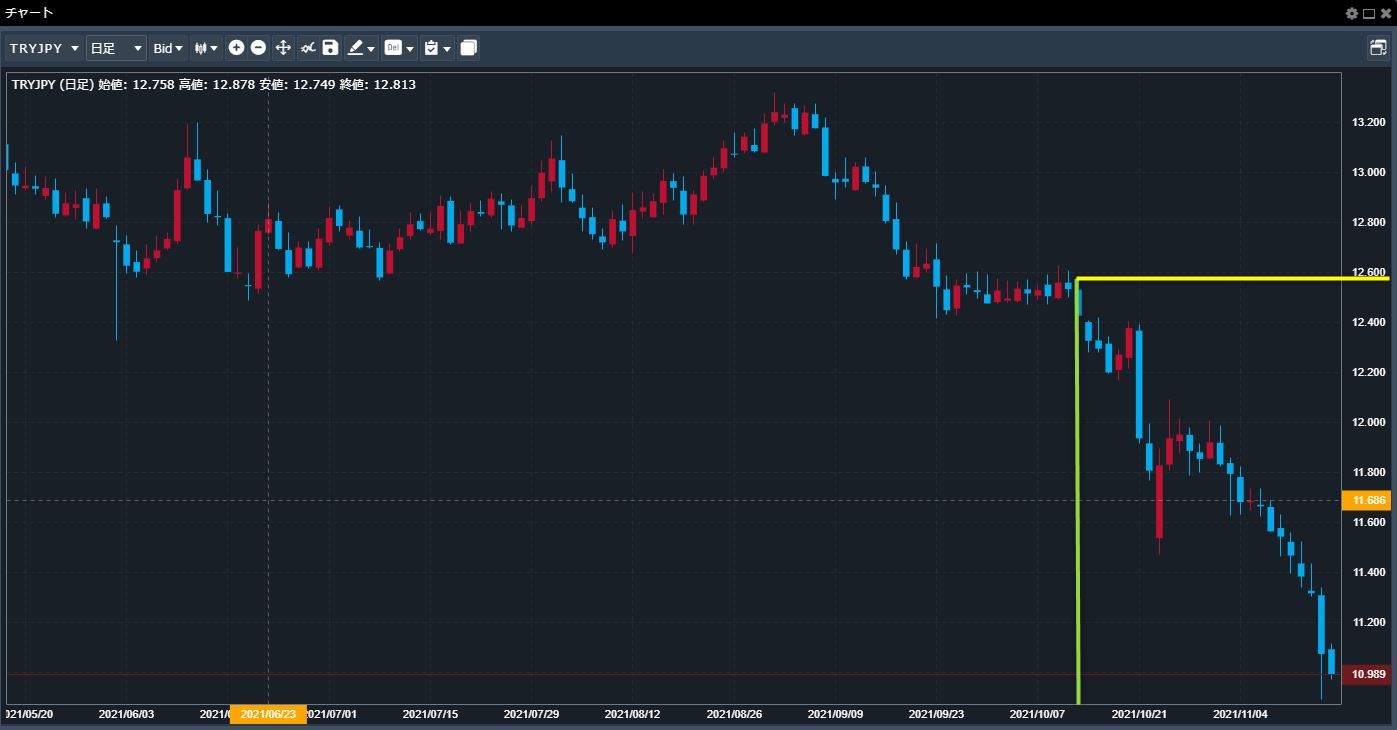Open the drawing pen tool menu
The height and width of the screenshot is (730, 1397).
[x=360, y=48]
